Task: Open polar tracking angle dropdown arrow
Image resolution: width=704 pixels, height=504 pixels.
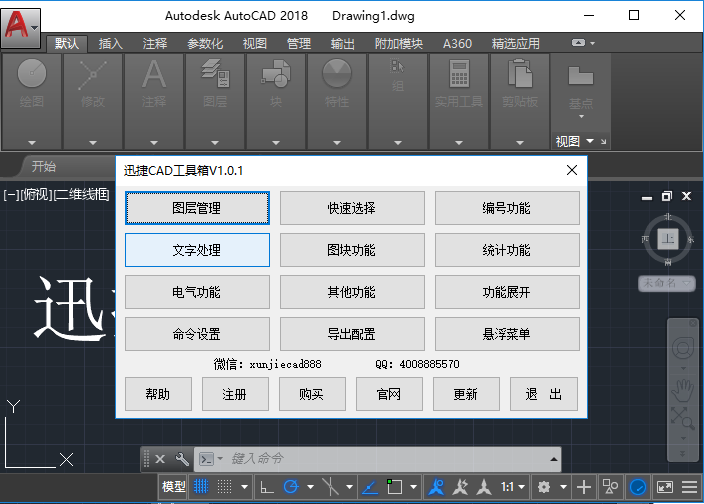Action: [x=310, y=487]
